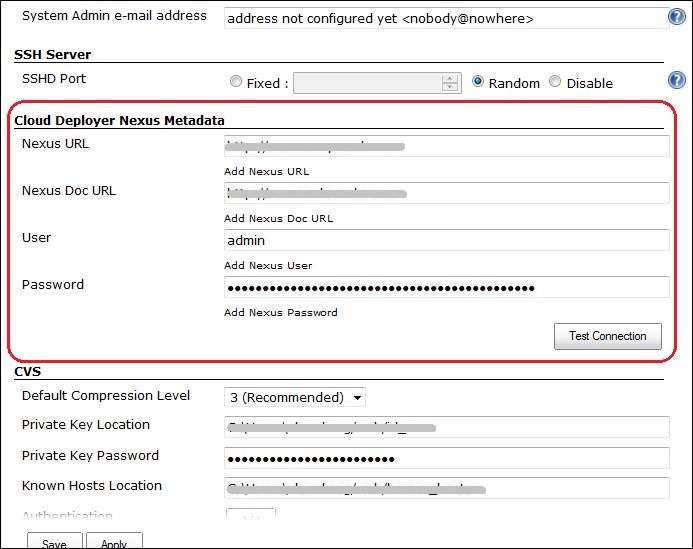Click the CVS section heading

coord(27,371)
